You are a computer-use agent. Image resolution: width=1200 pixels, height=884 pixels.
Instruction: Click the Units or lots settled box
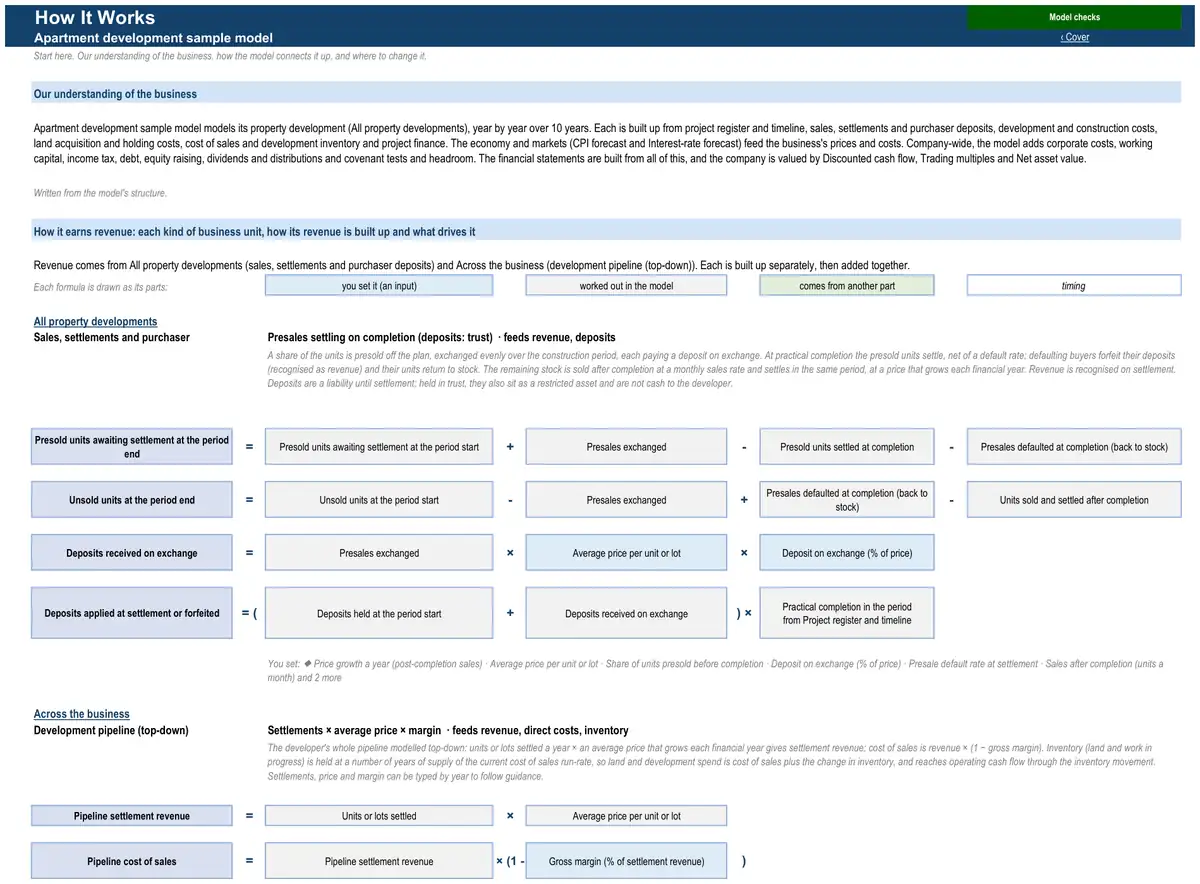point(379,816)
